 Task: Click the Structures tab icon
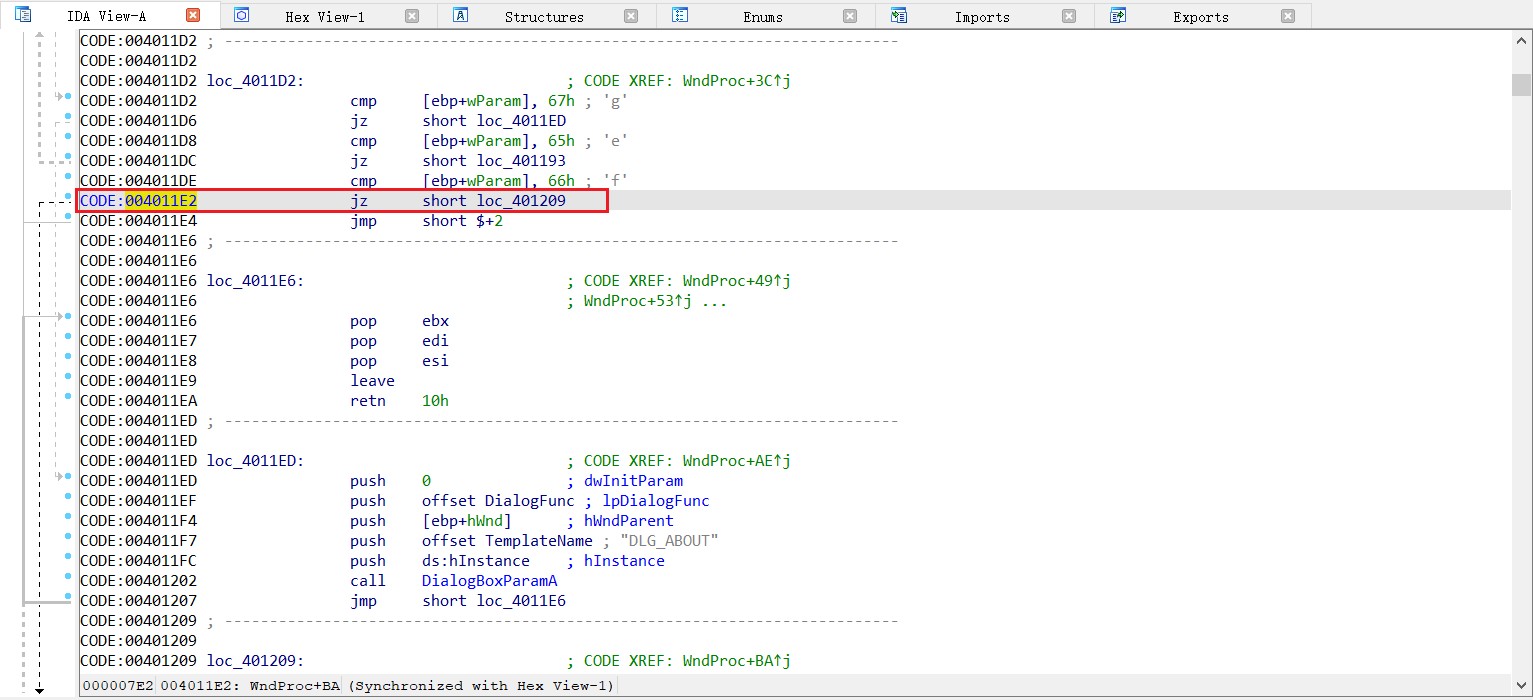point(461,15)
